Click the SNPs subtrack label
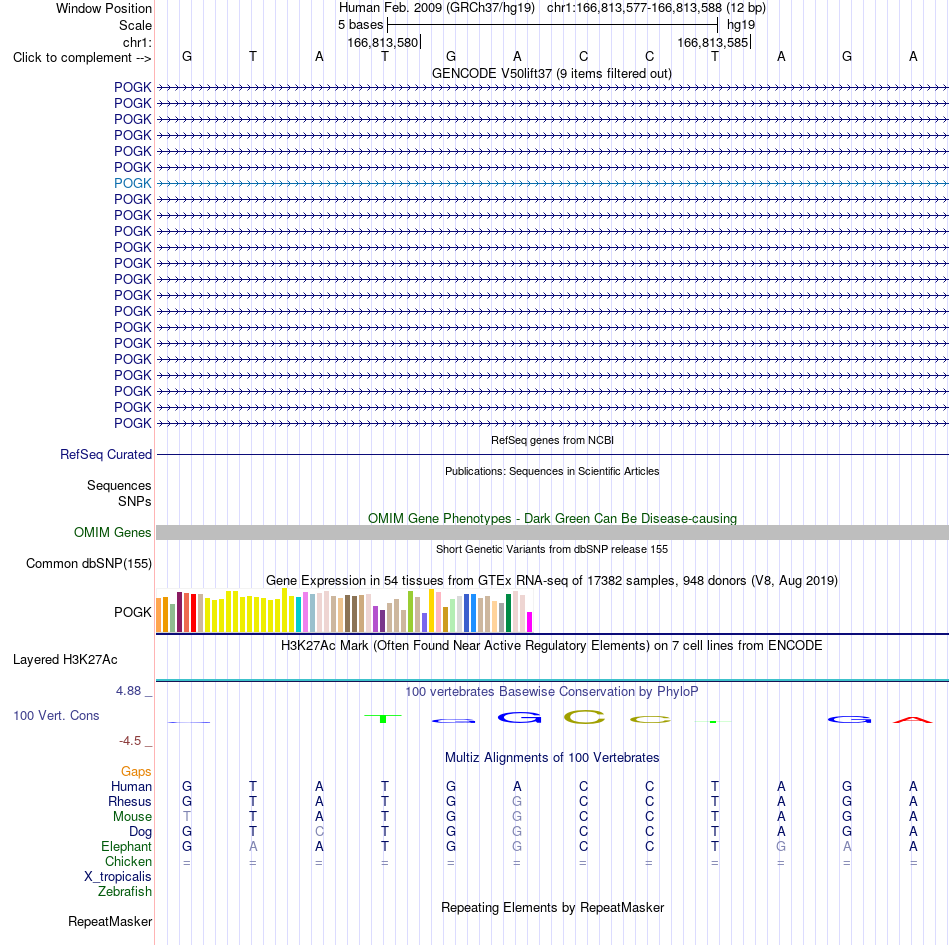 pyautogui.click(x=135, y=502)
